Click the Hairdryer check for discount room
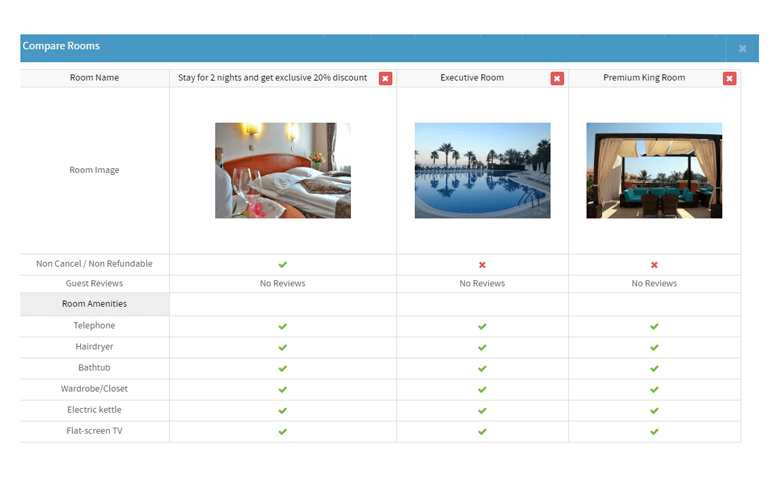 click(283, 347)
